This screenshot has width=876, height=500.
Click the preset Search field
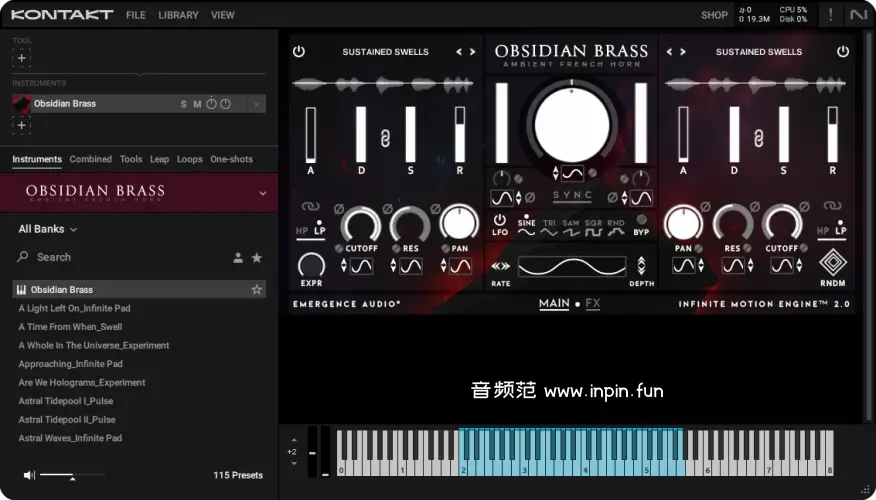pyautogui.click(x=123, y=257)
